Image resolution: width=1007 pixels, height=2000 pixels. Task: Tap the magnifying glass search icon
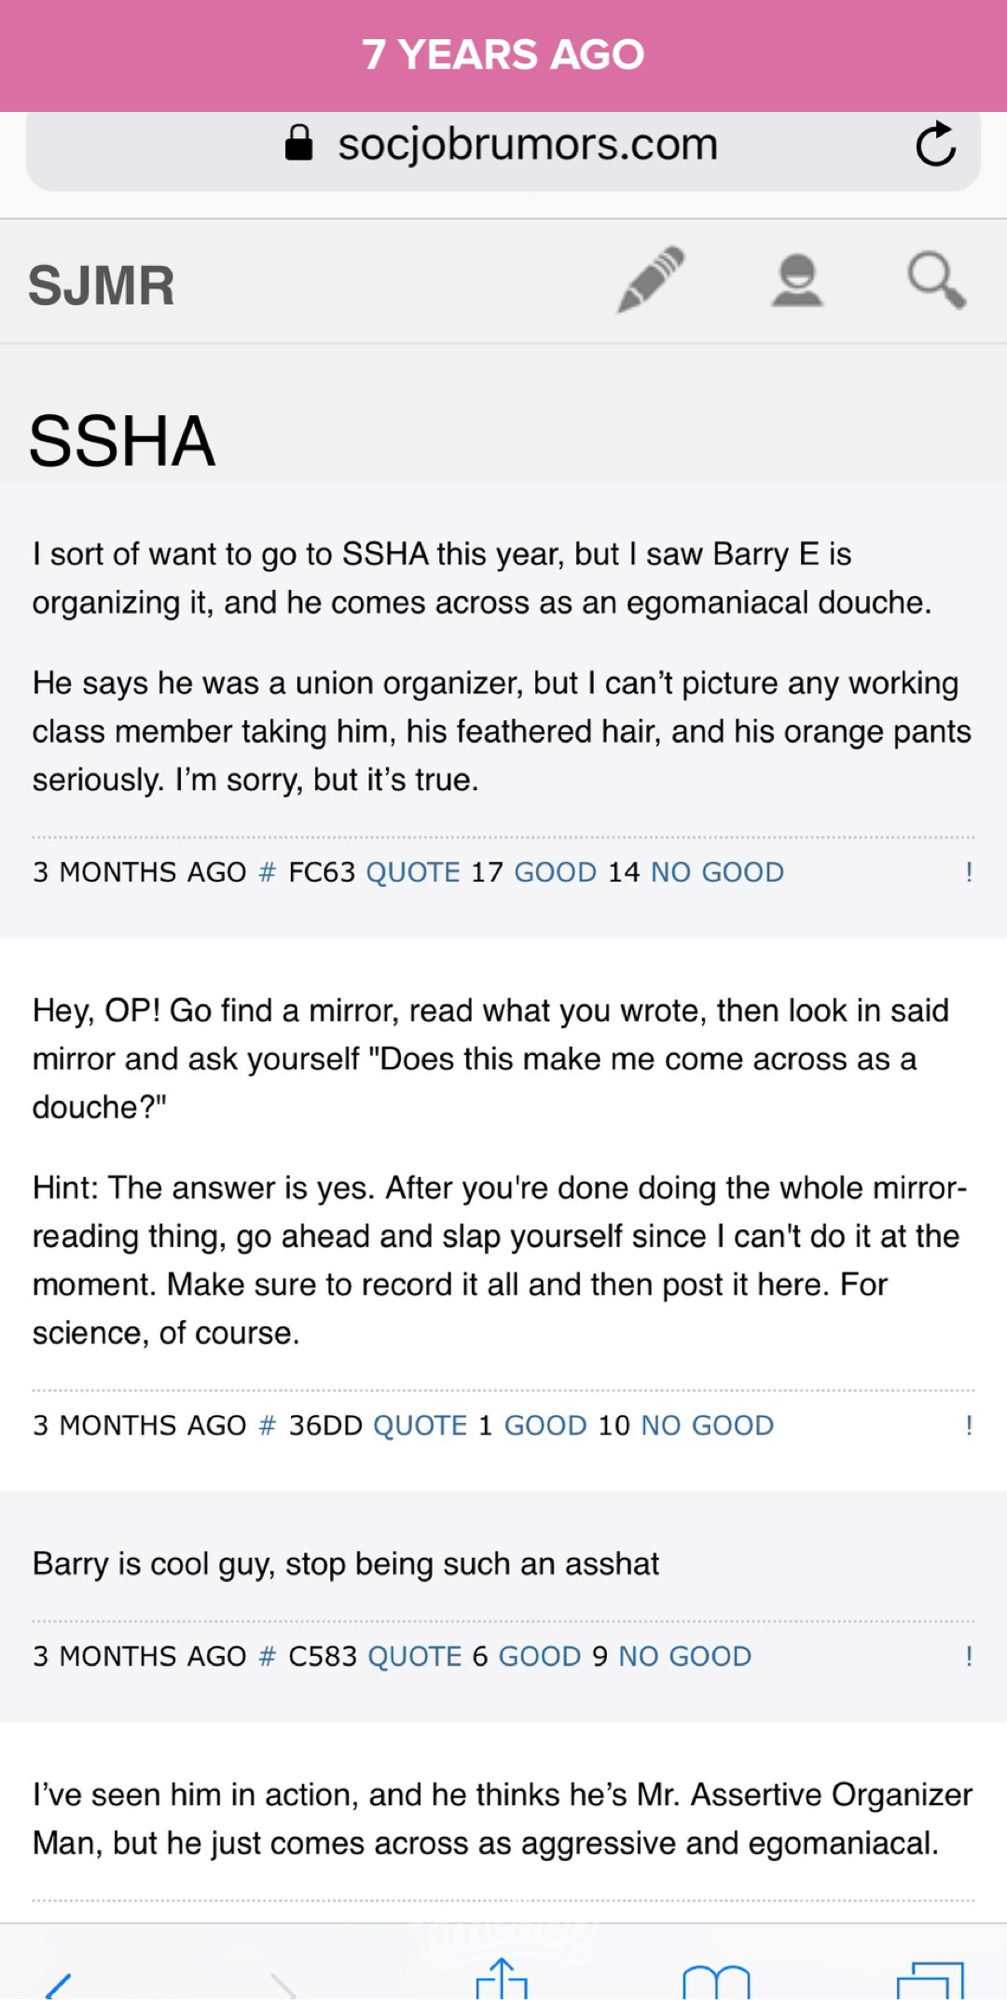936,280
